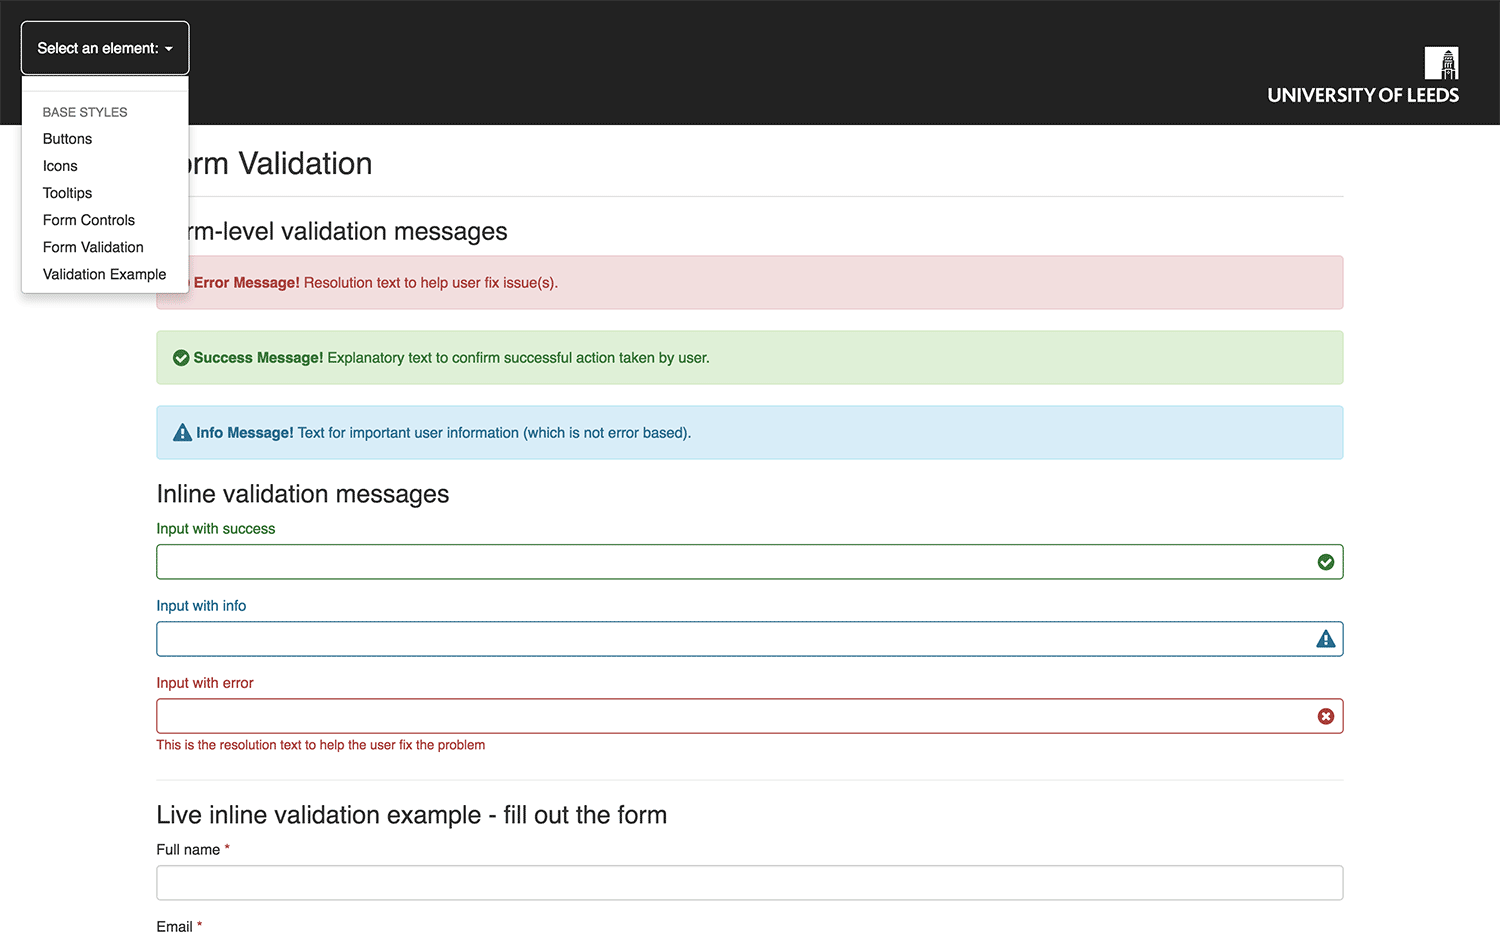This screenshot has width=1500, height=938.
Task: Click the Success Message banner
Action: click(x=749, y=357)
